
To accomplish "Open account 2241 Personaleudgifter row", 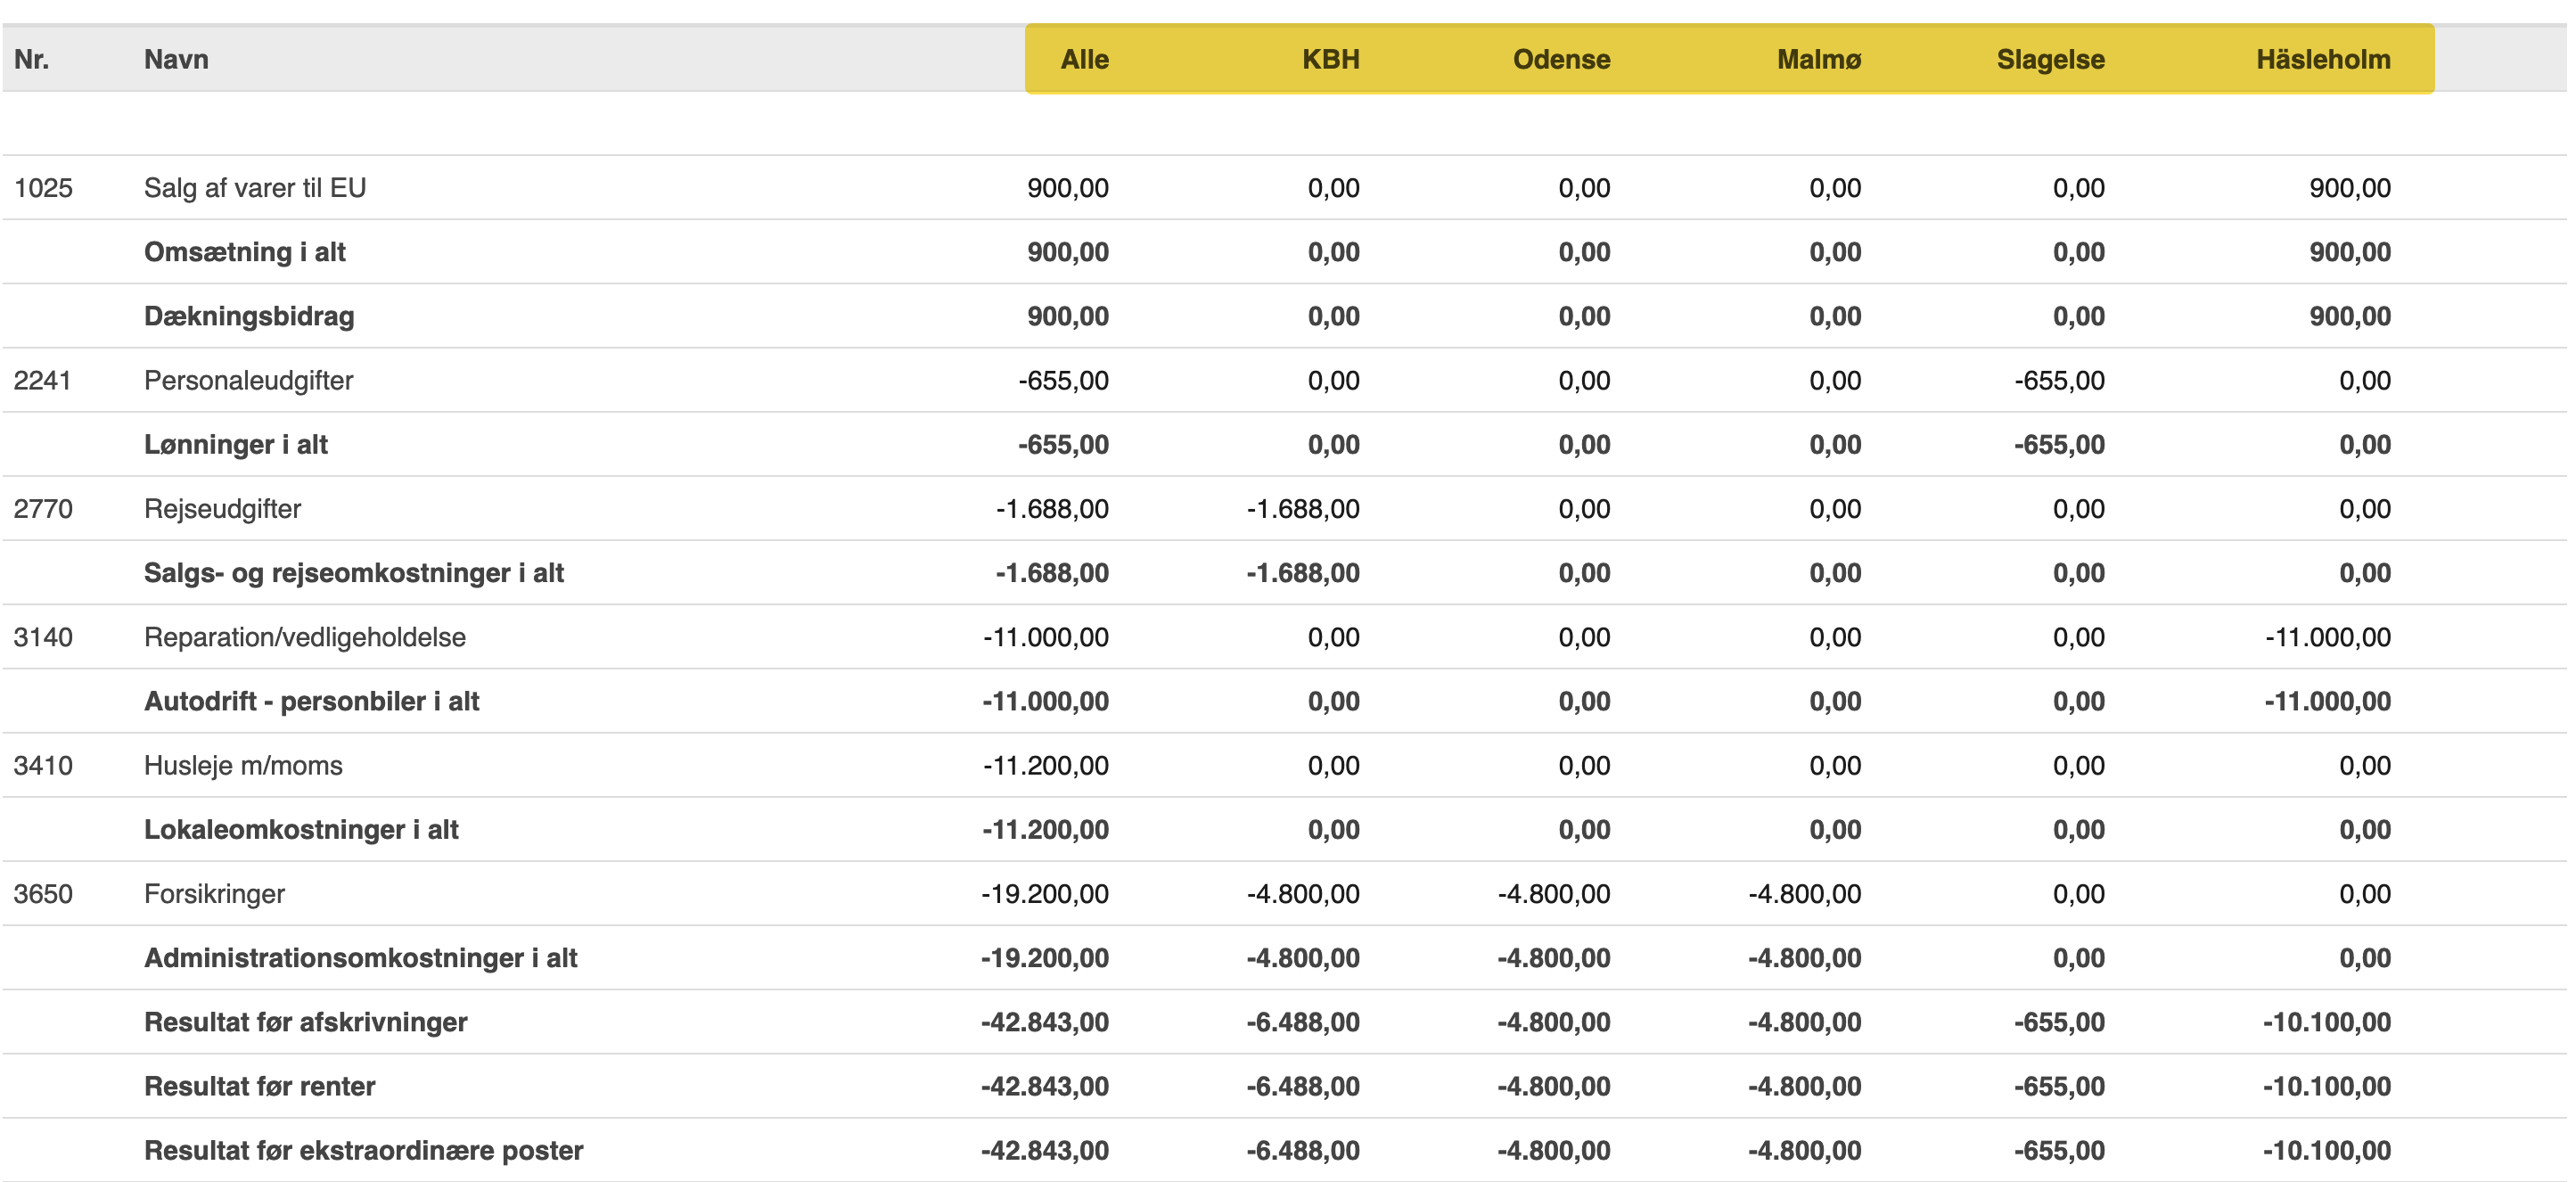I will 248,381.
